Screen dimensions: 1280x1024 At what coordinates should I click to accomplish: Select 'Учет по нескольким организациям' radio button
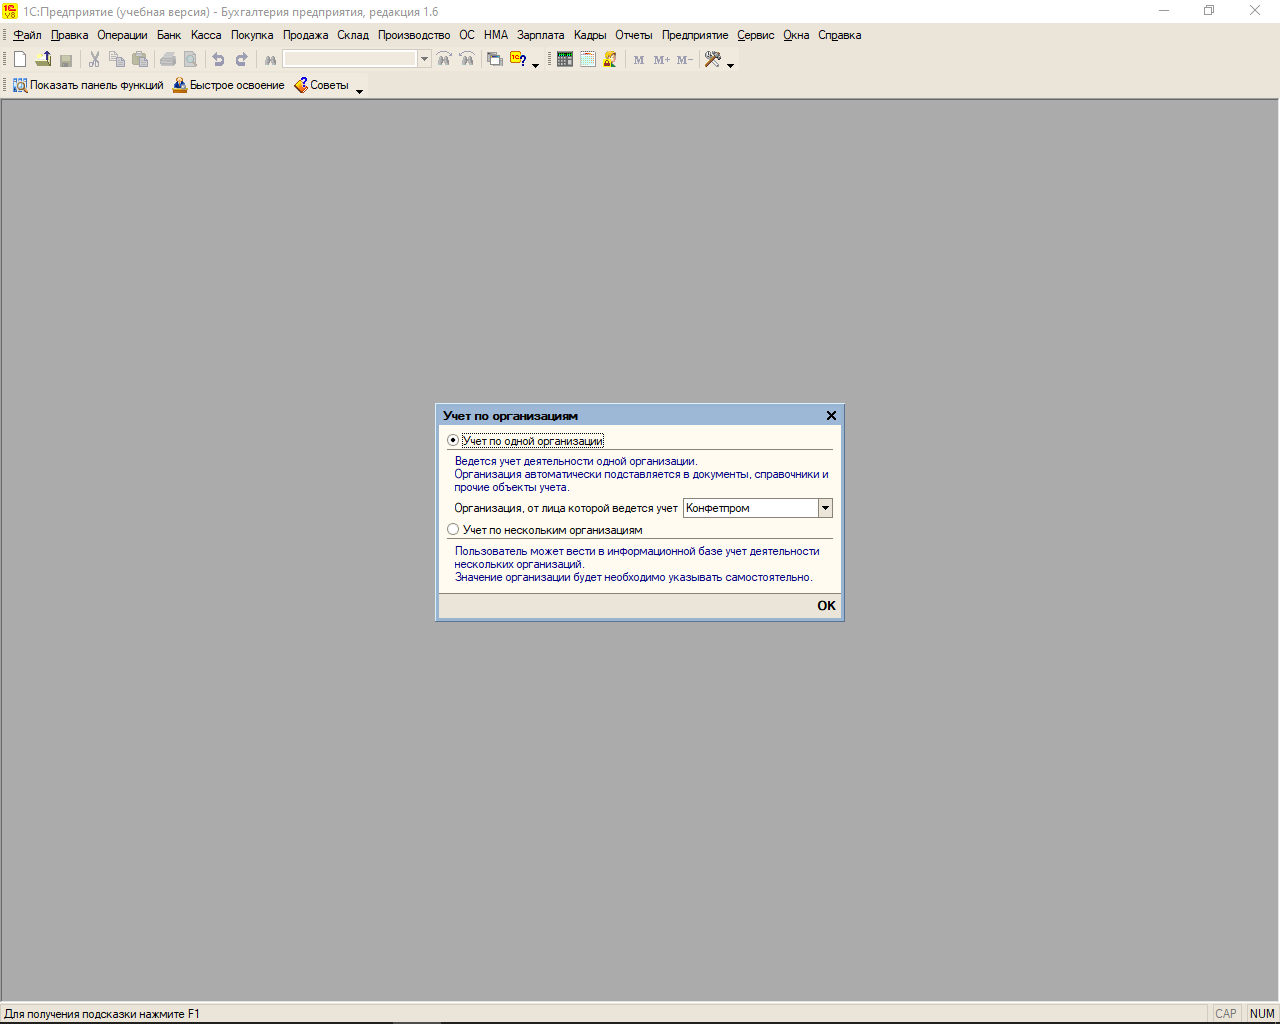[x=453, y=530]
